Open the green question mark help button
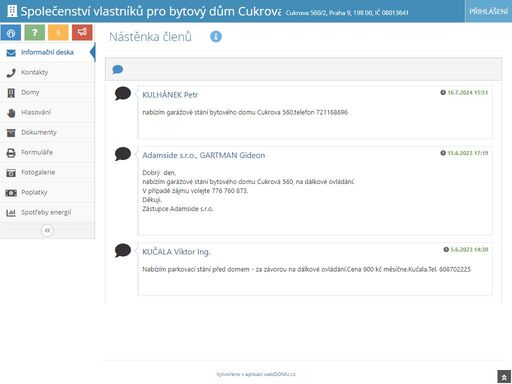Viewport: 512px width, 384px height. coord(35,33)
